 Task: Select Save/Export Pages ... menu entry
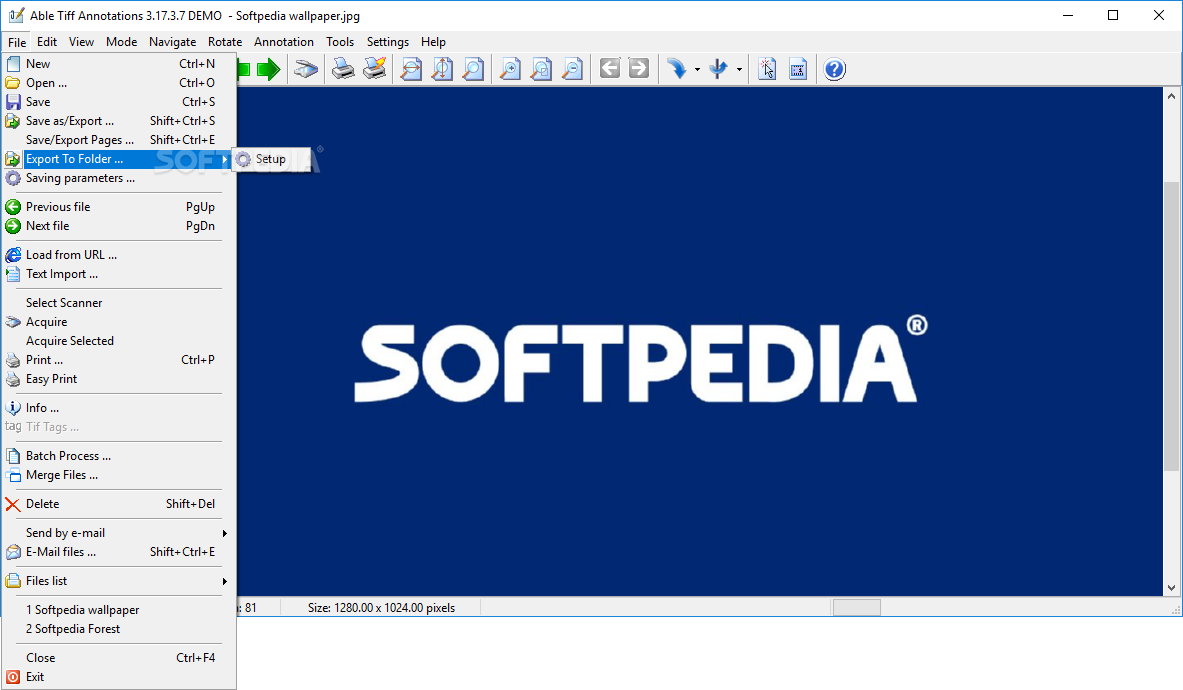119,140
